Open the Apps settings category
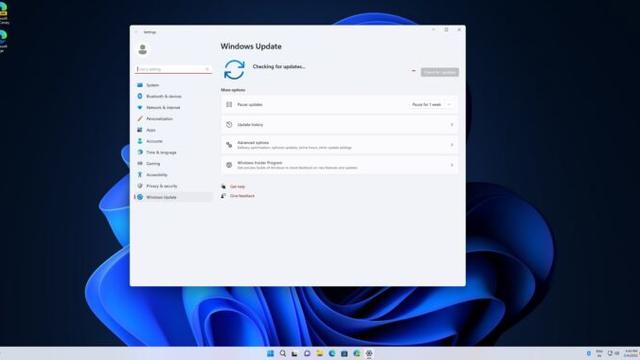640x360 pixels. point(173,130)
